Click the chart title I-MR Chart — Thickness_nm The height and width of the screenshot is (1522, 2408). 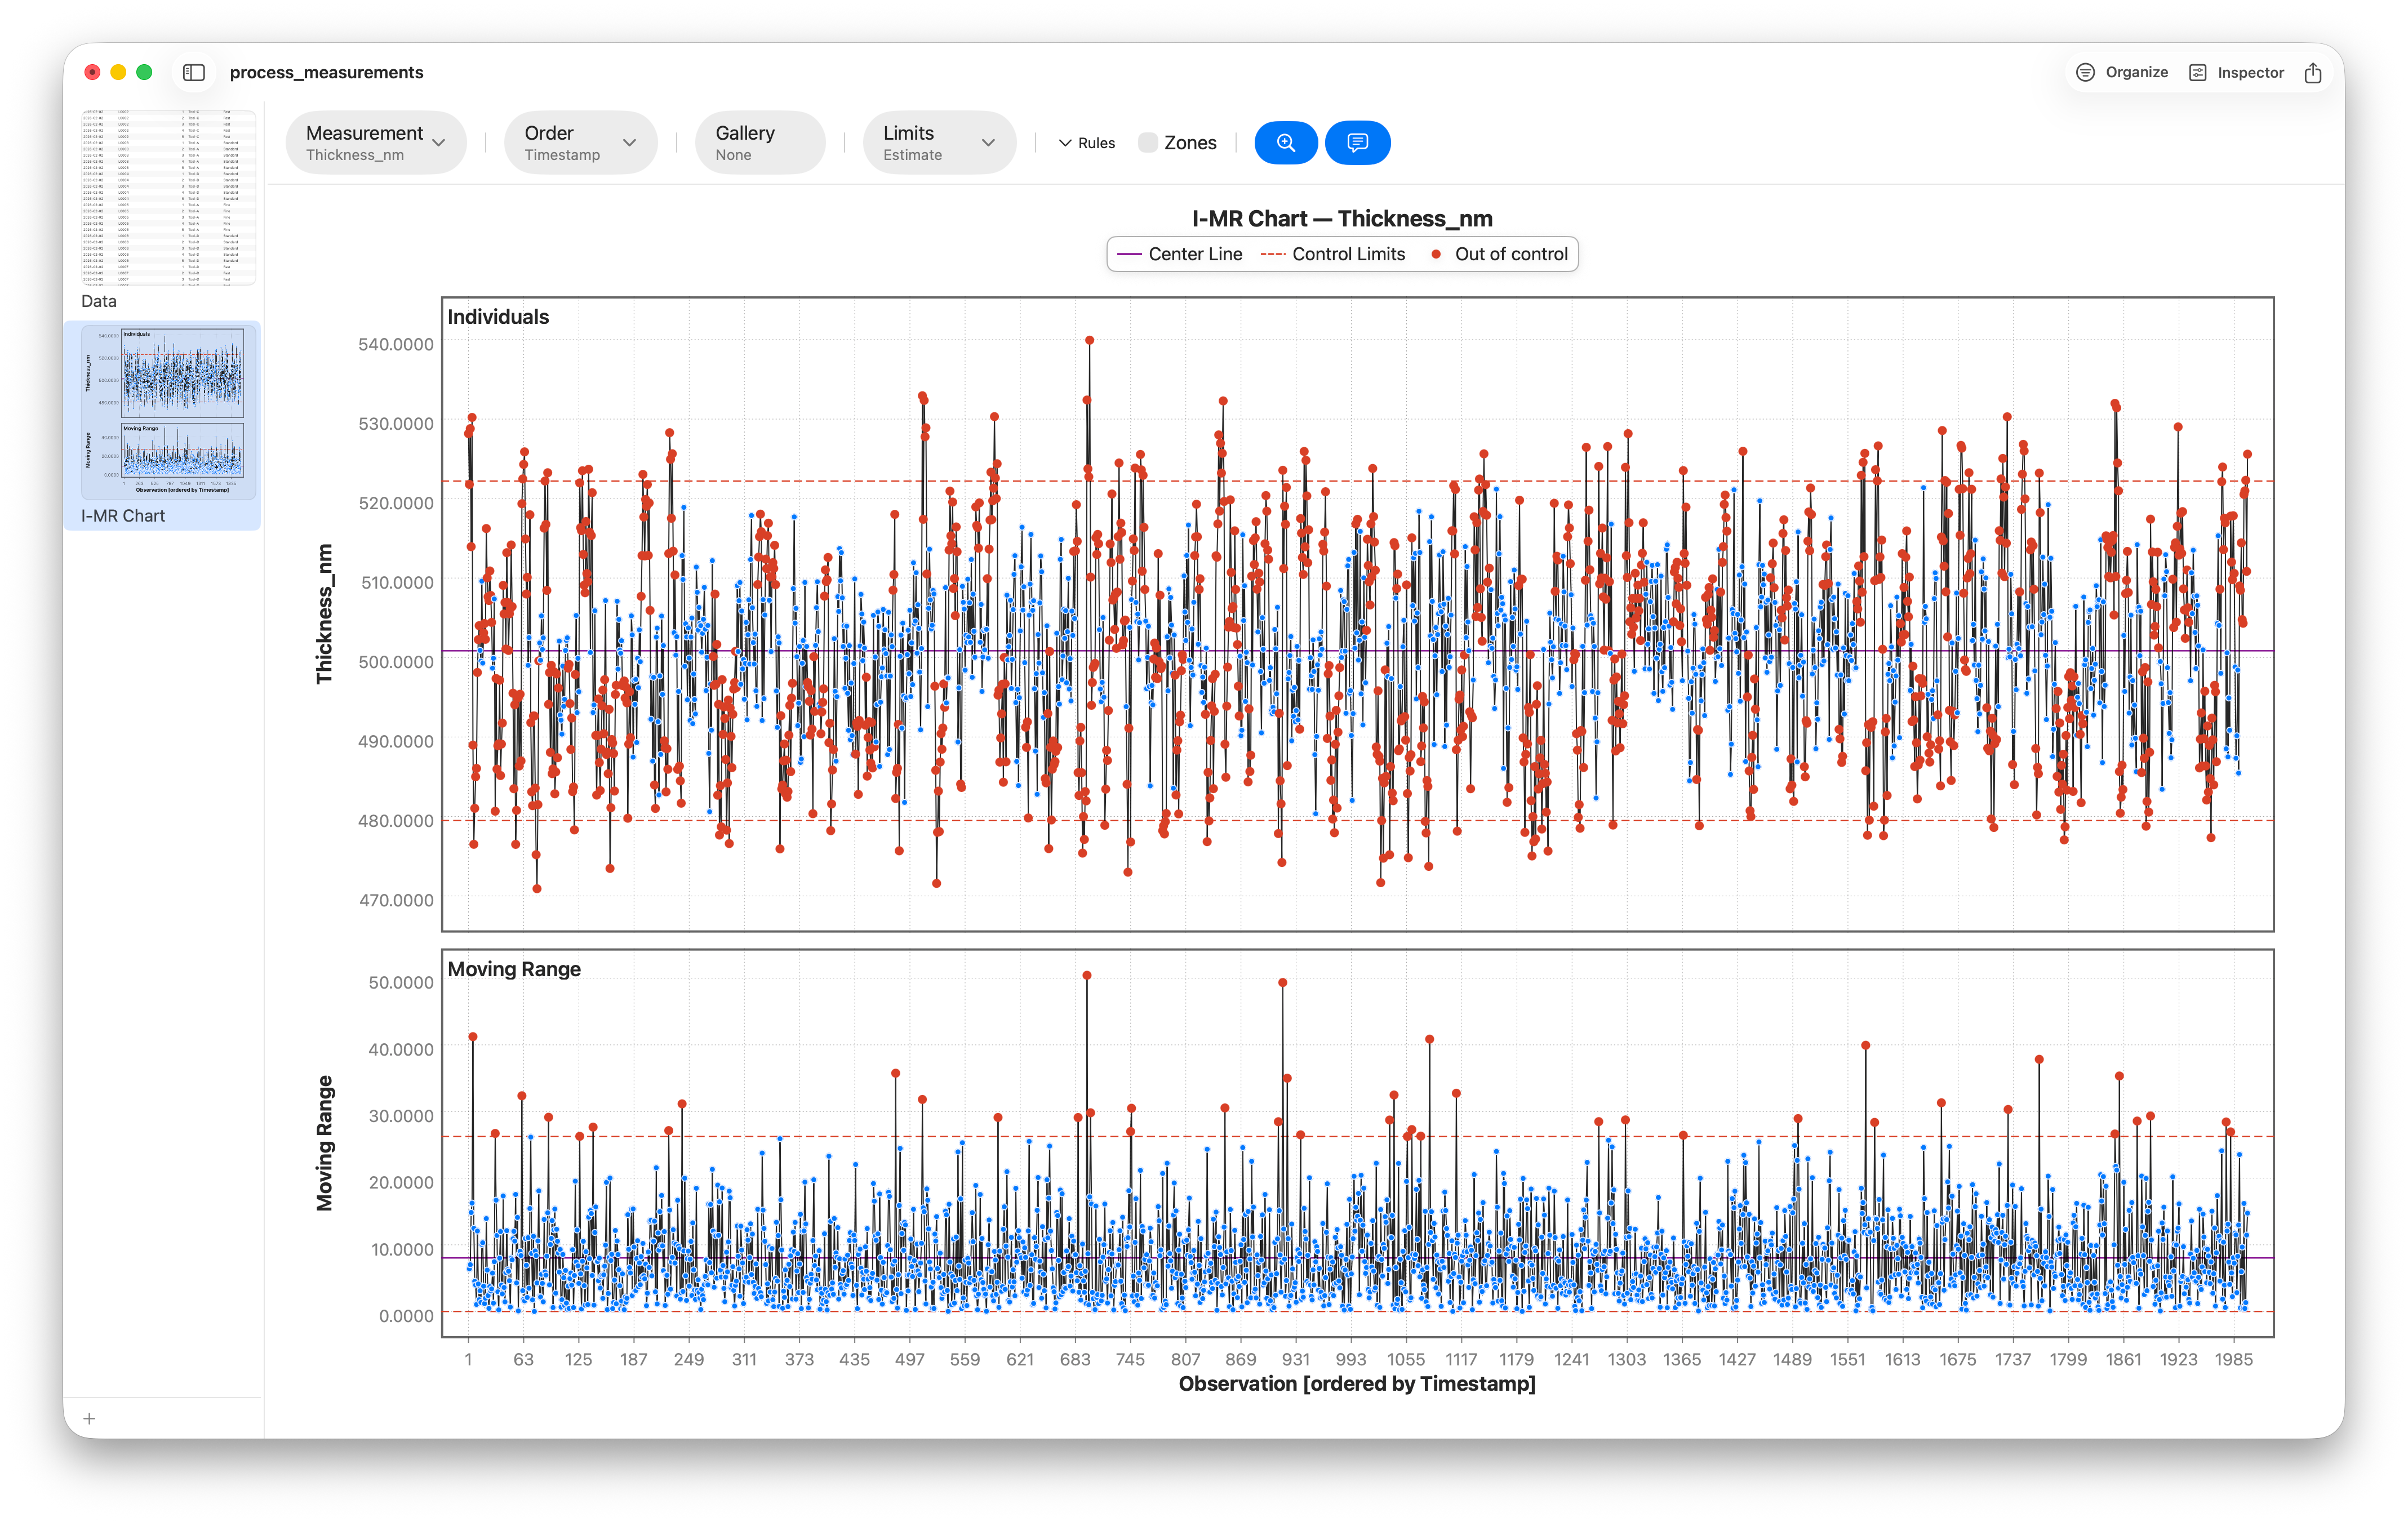(x=1341, y=218)
